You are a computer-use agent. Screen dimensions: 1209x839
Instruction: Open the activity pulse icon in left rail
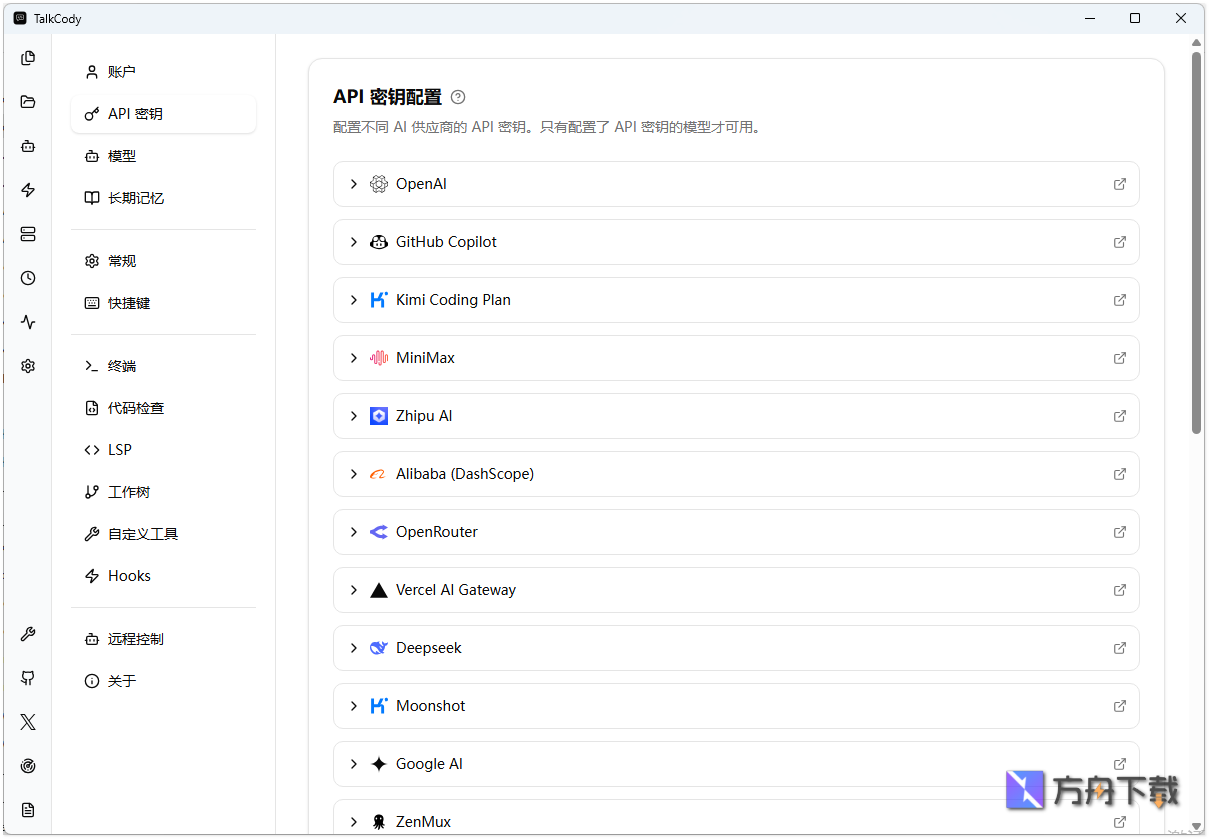pos(28,322)
